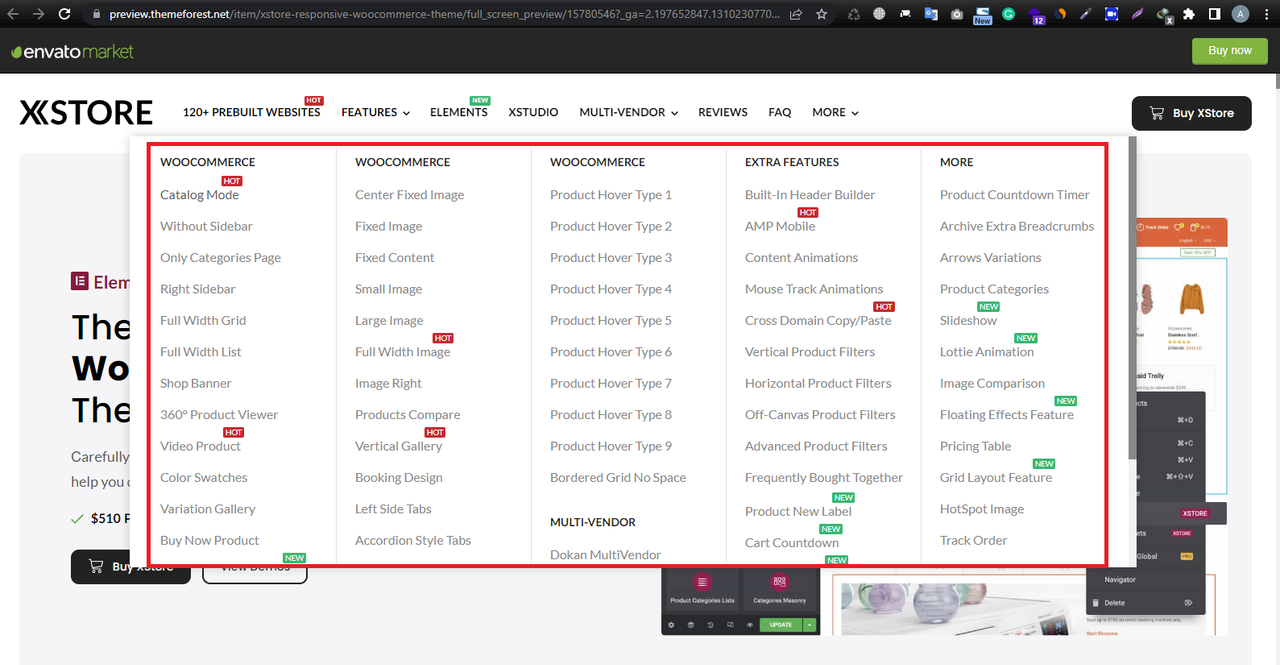This screenshot has width=1280, height=665.
Task: Expand the MULTI-VENDOR menu chevron
Action: (x=675, y=114)
